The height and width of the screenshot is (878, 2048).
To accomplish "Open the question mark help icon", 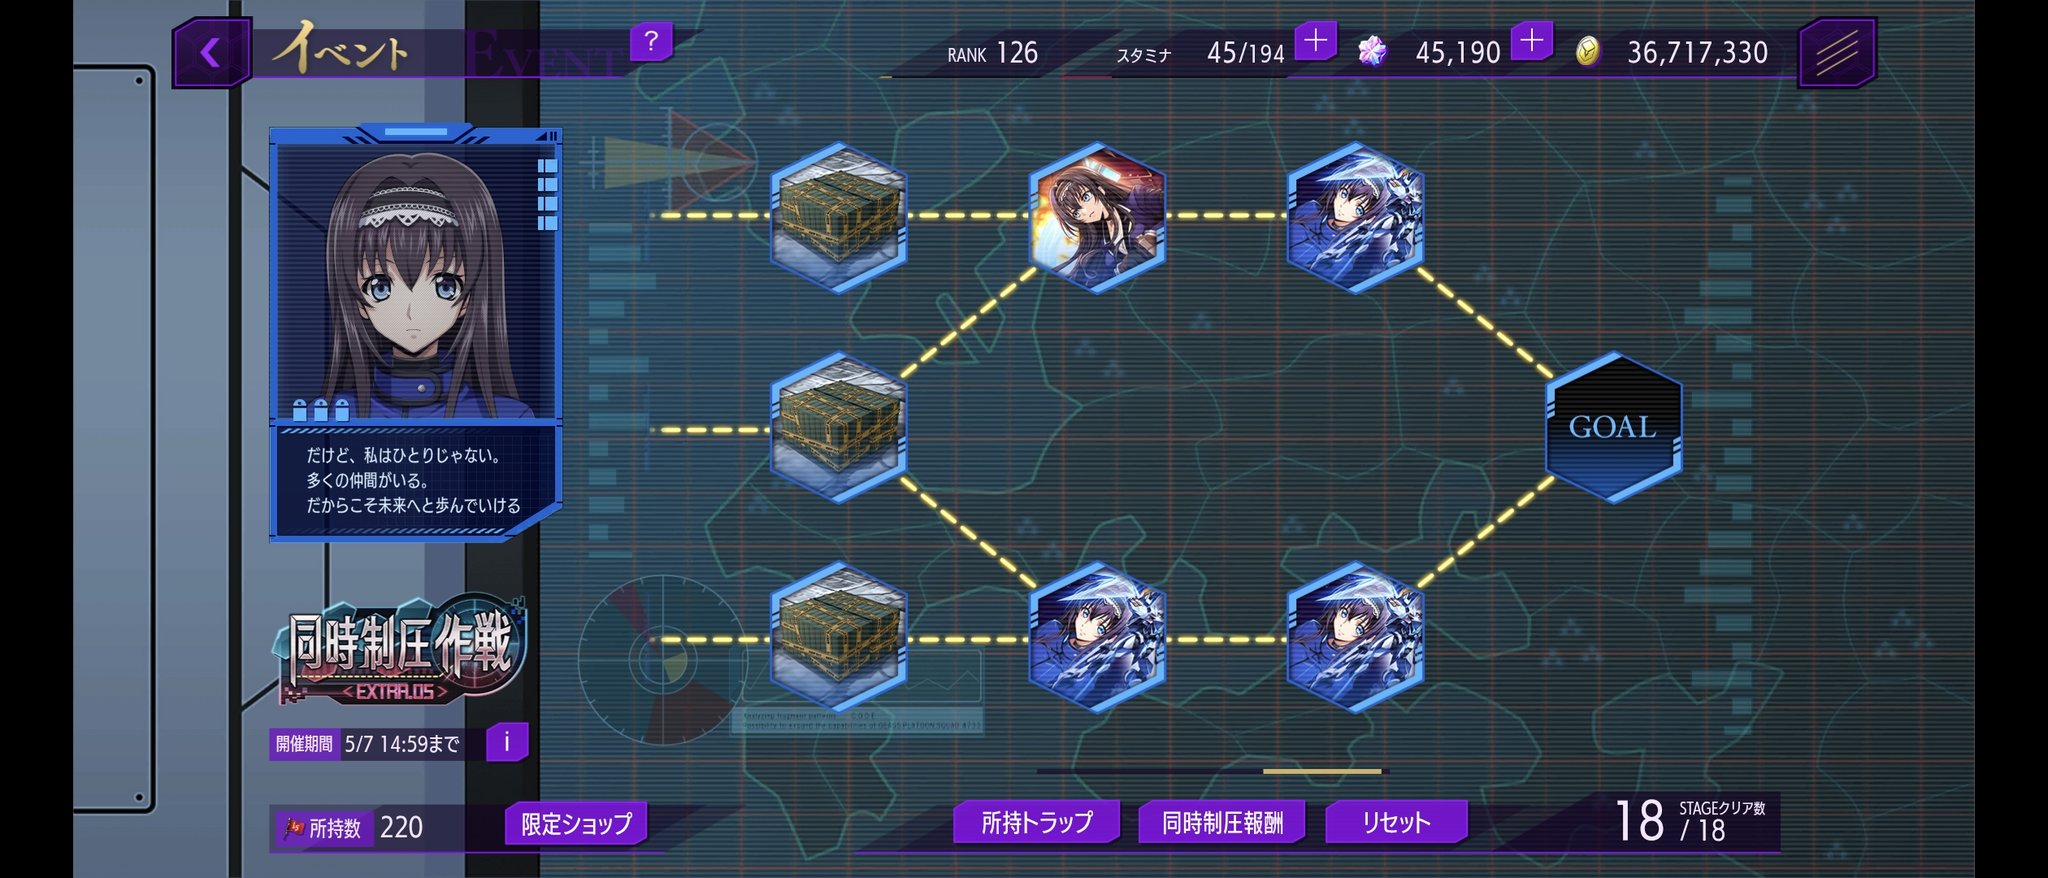I will pos(651,42).
